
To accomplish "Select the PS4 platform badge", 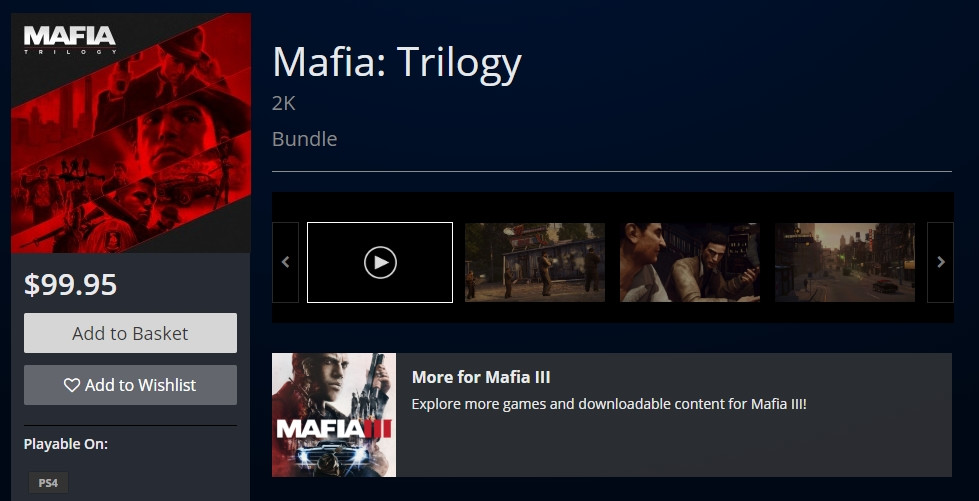I will tap(48, 483).
